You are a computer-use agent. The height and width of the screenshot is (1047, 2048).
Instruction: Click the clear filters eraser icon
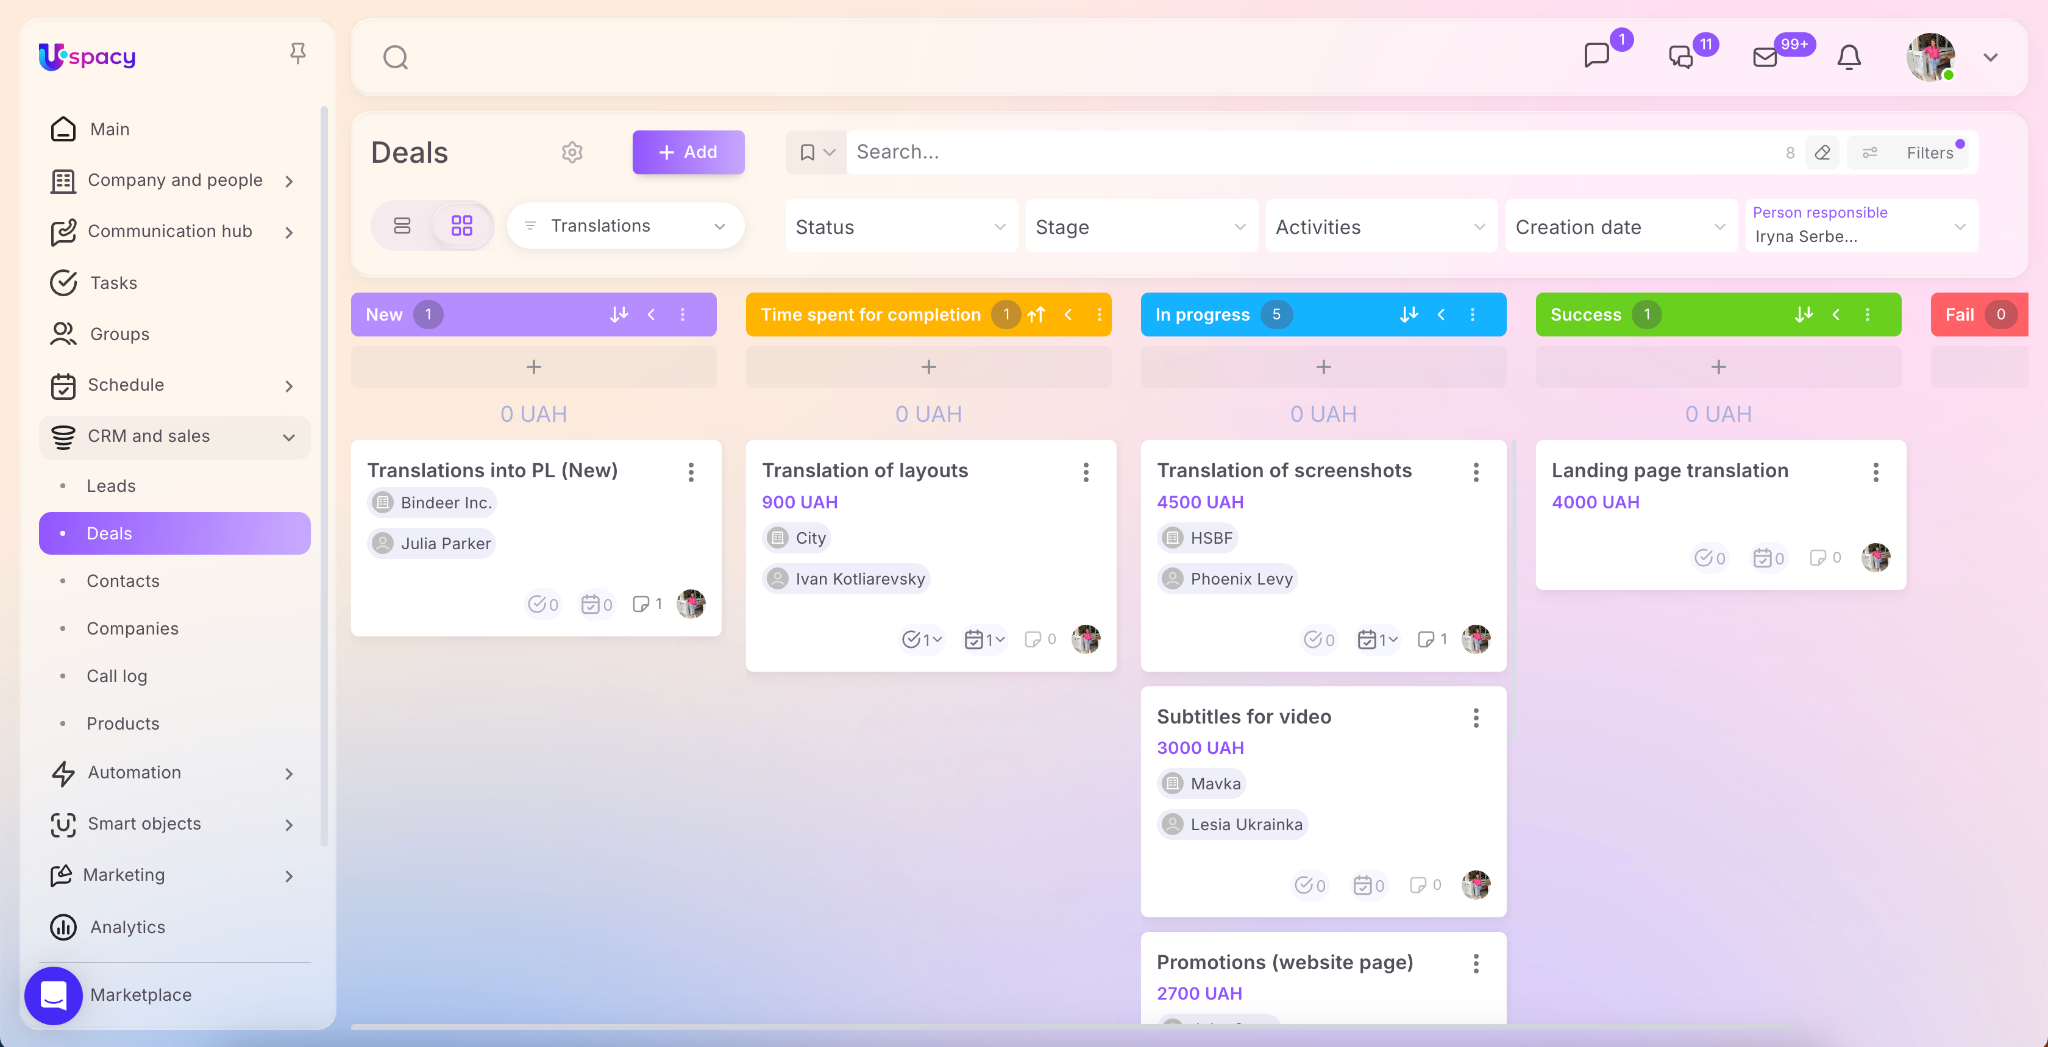coord(1823,153)
